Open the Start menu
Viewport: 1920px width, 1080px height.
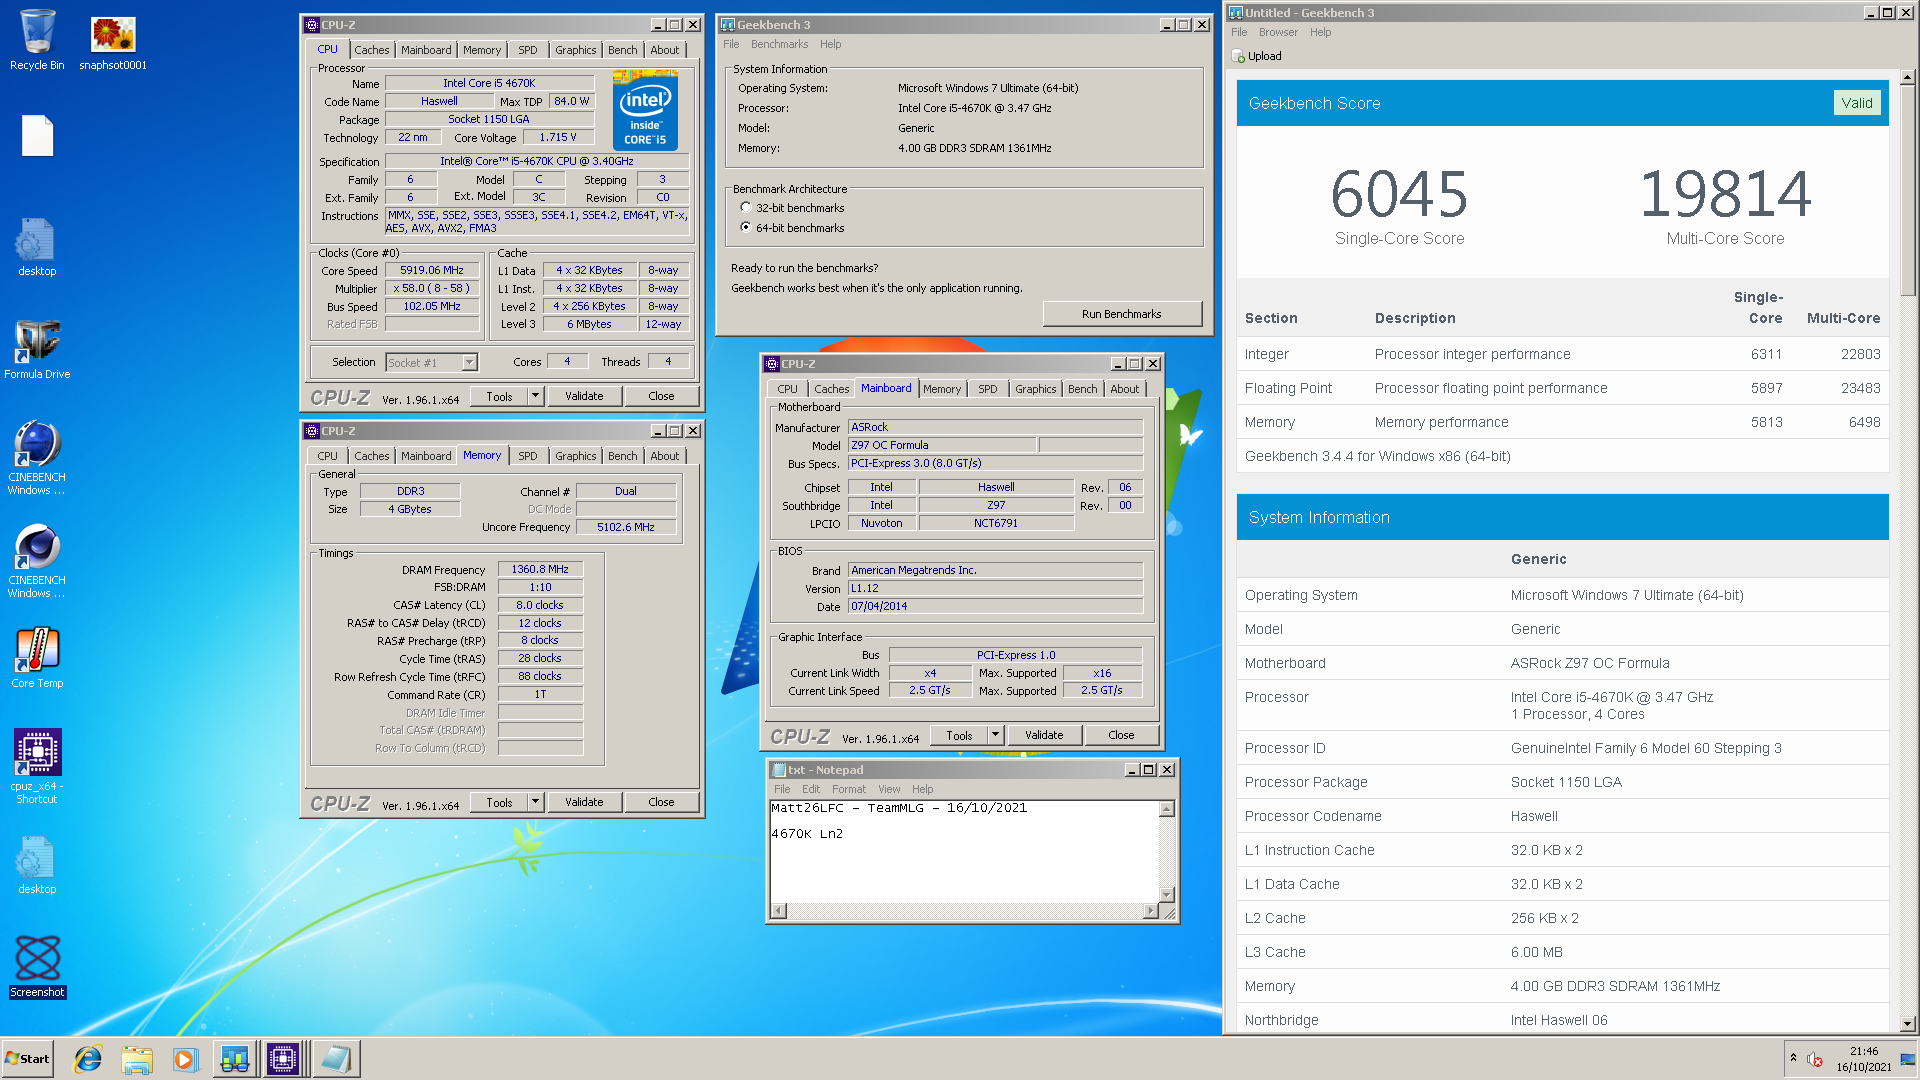(28, 1059)
